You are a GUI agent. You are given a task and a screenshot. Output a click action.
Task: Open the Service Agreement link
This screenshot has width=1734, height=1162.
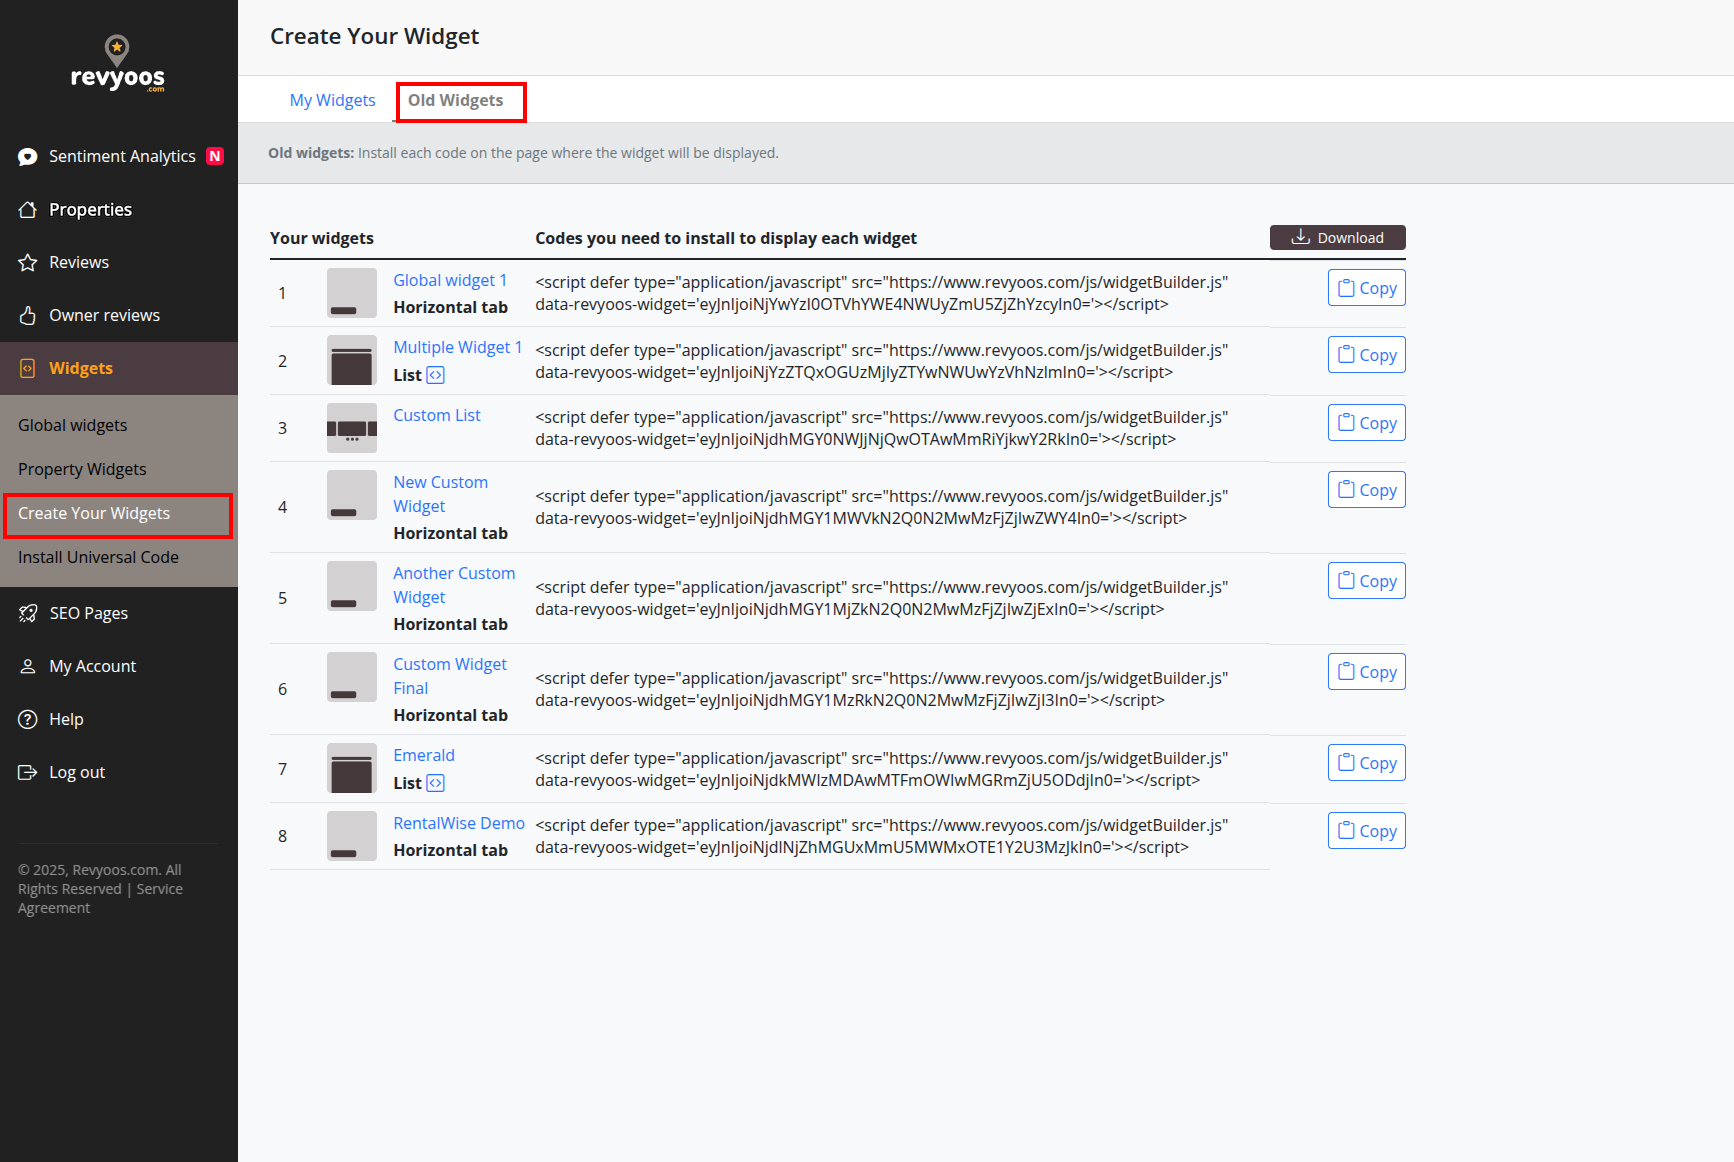100,898
